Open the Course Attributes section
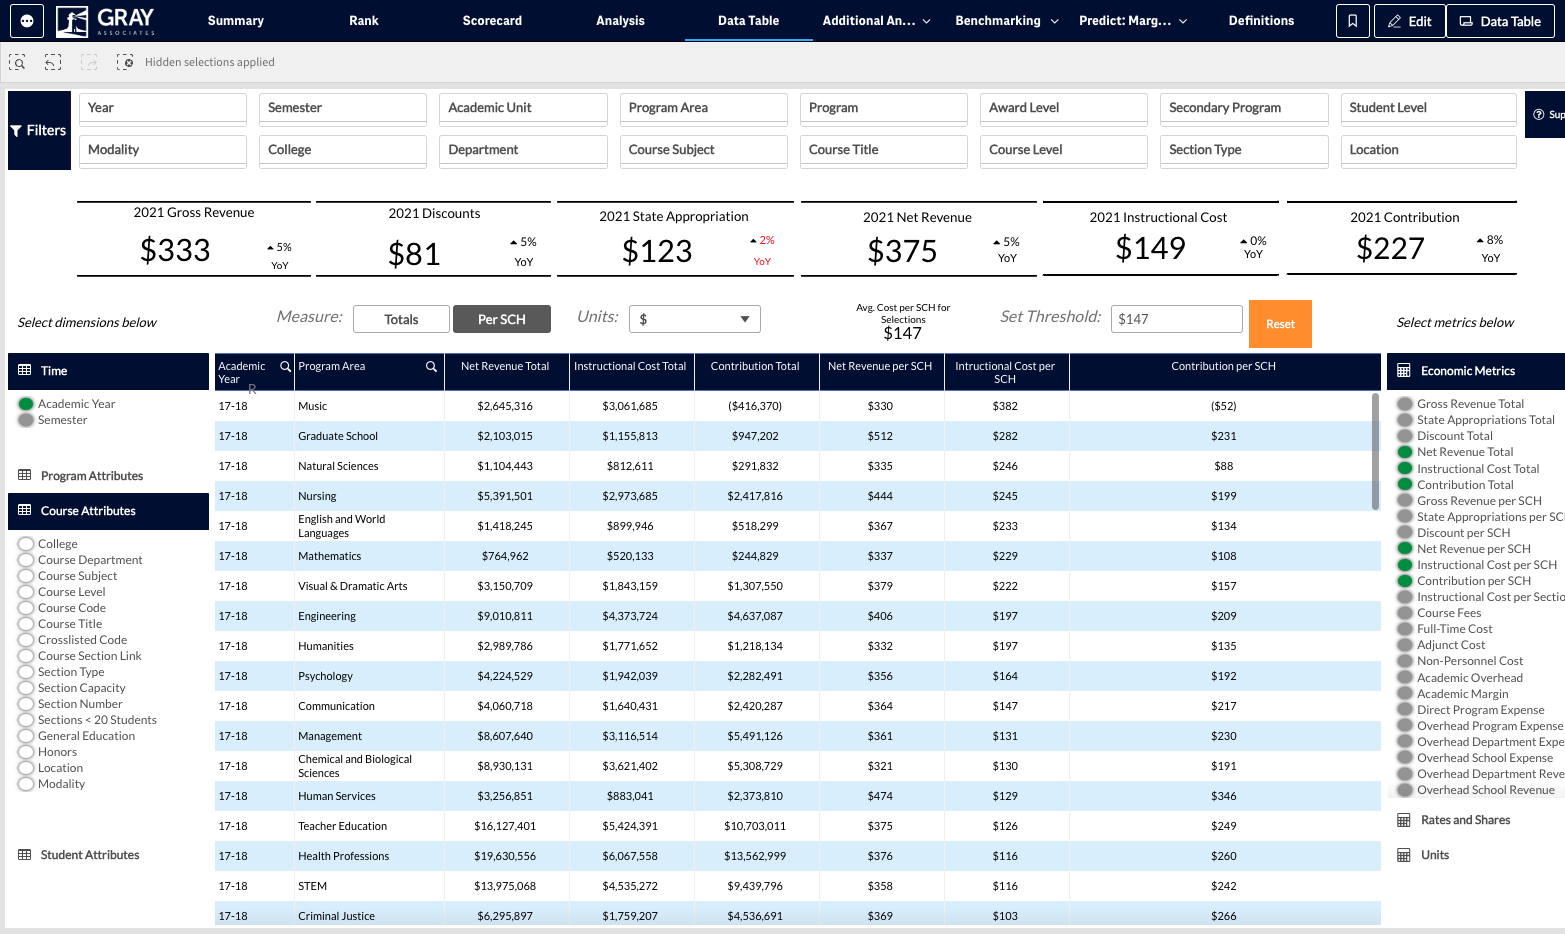The width and height of the screenshot is (1565, 934). pos(108,511)
